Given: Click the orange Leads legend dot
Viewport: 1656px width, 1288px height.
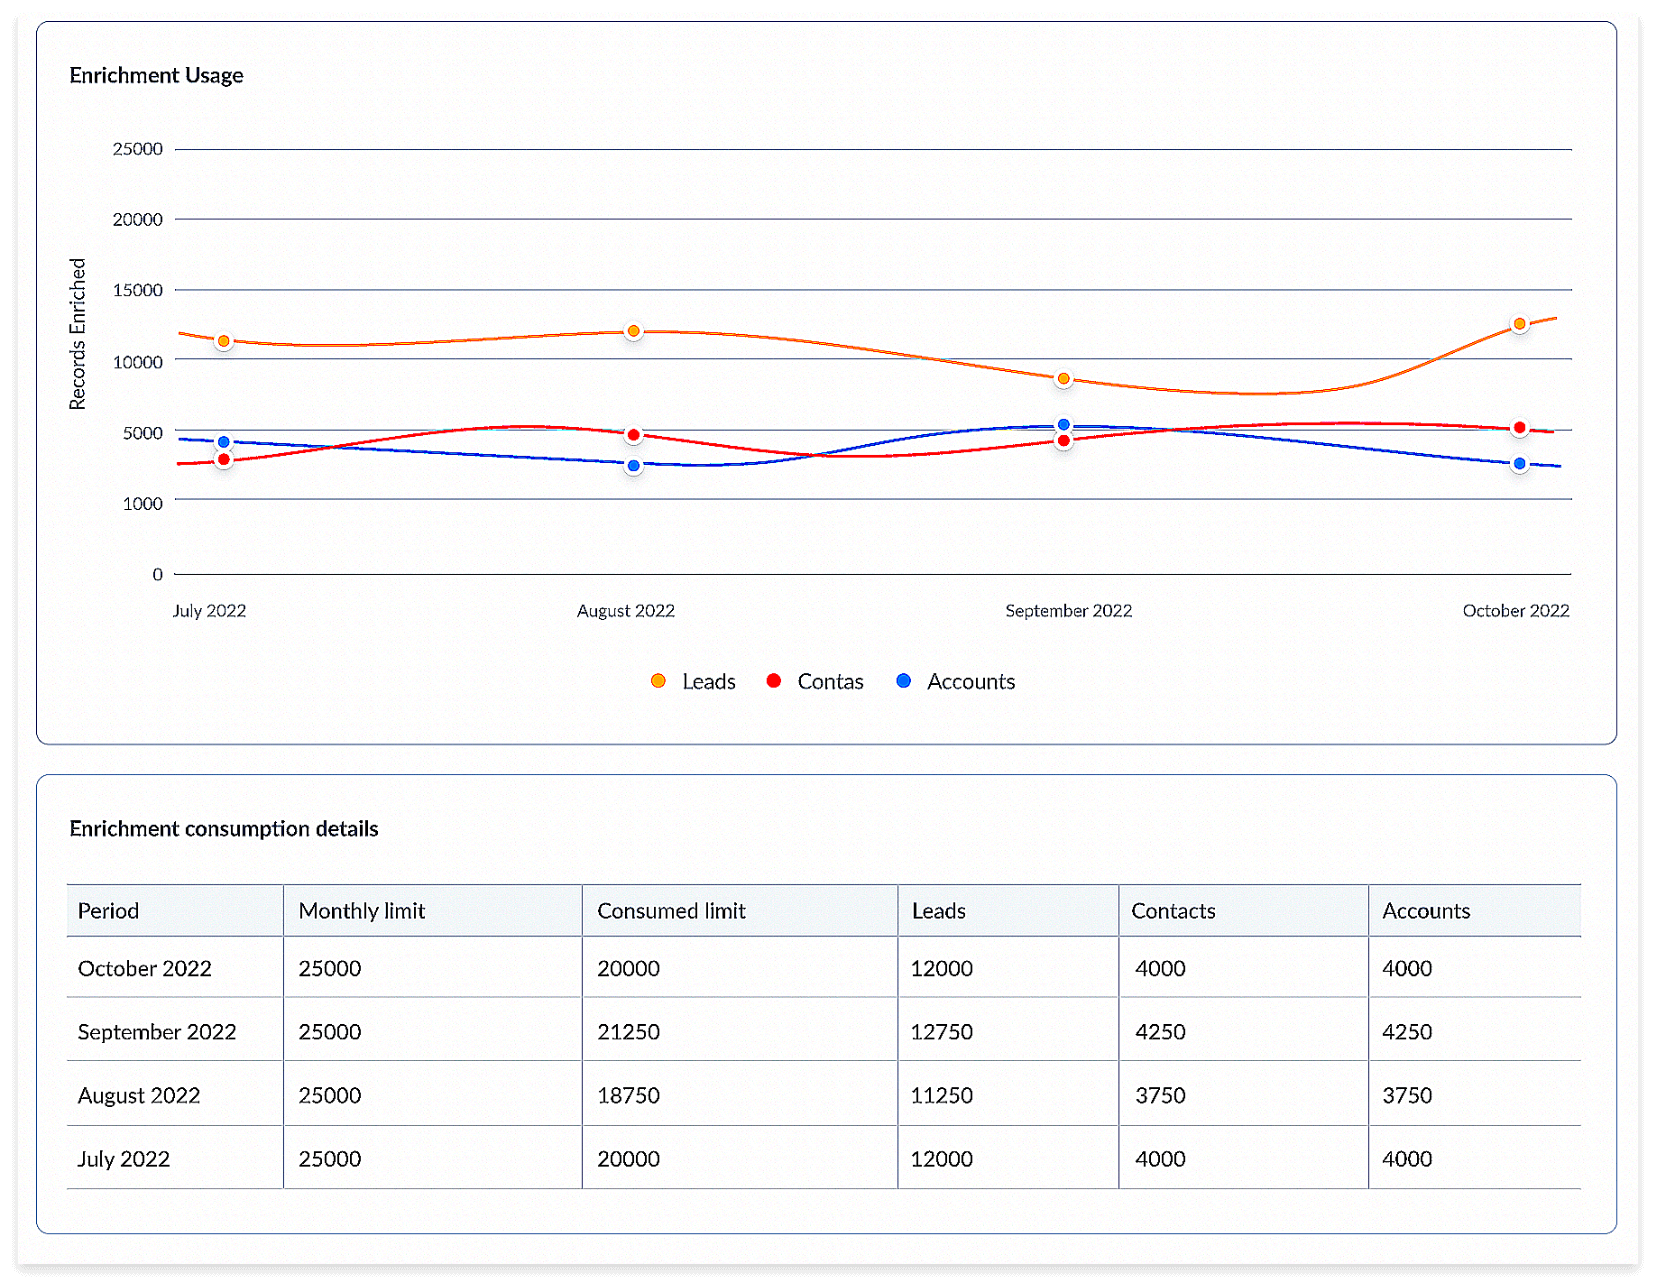Looking at the screenshot, I should 658,681.
